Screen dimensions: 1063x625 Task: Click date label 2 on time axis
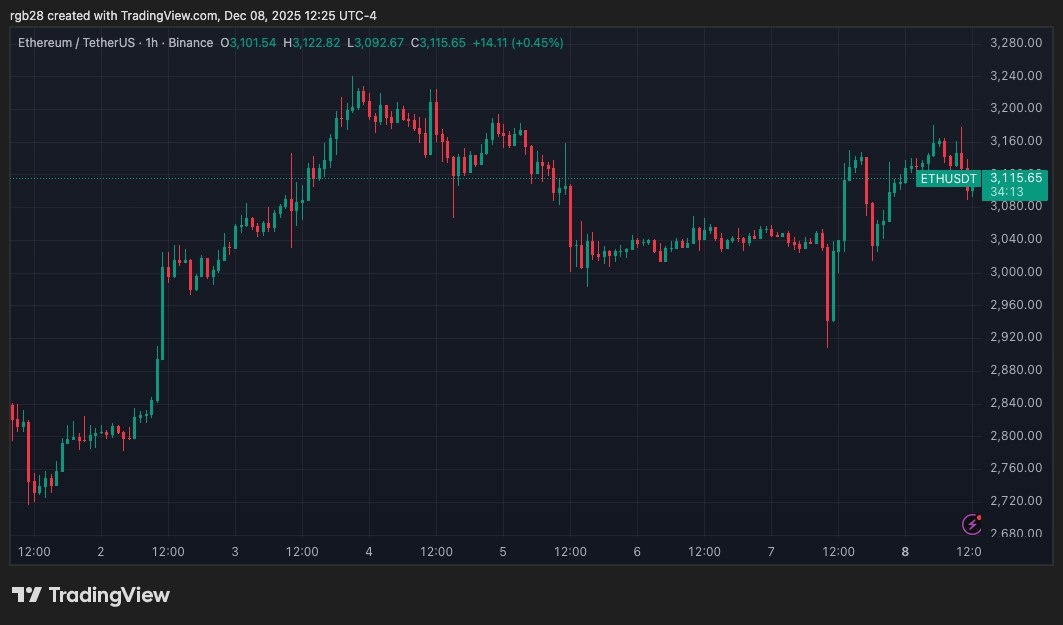[x=101, y=552]
